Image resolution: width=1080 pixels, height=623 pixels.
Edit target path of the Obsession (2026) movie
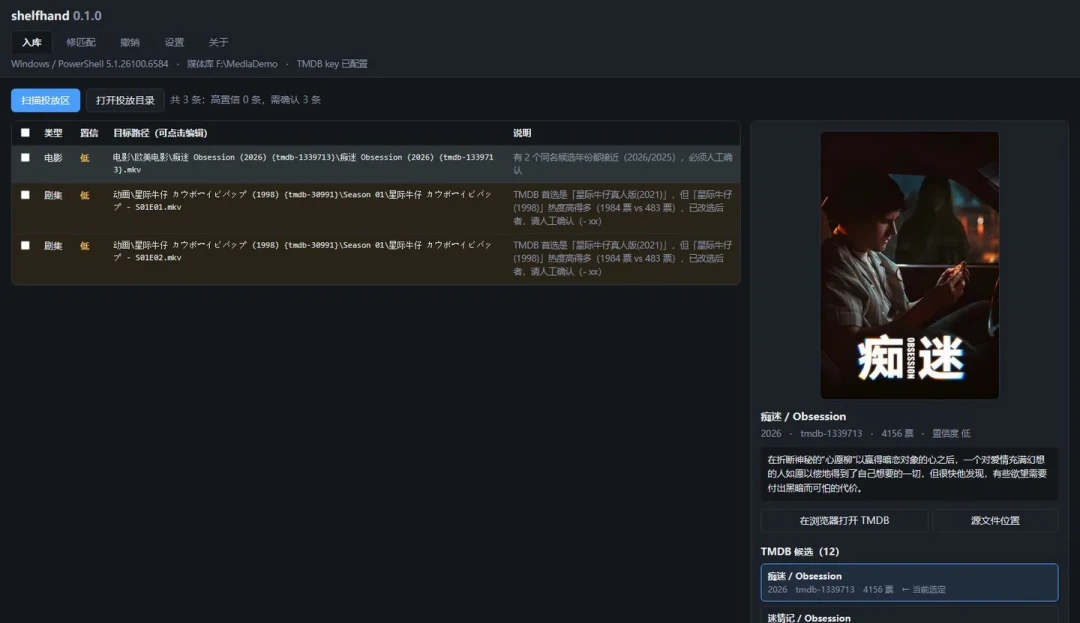(303, 163)
